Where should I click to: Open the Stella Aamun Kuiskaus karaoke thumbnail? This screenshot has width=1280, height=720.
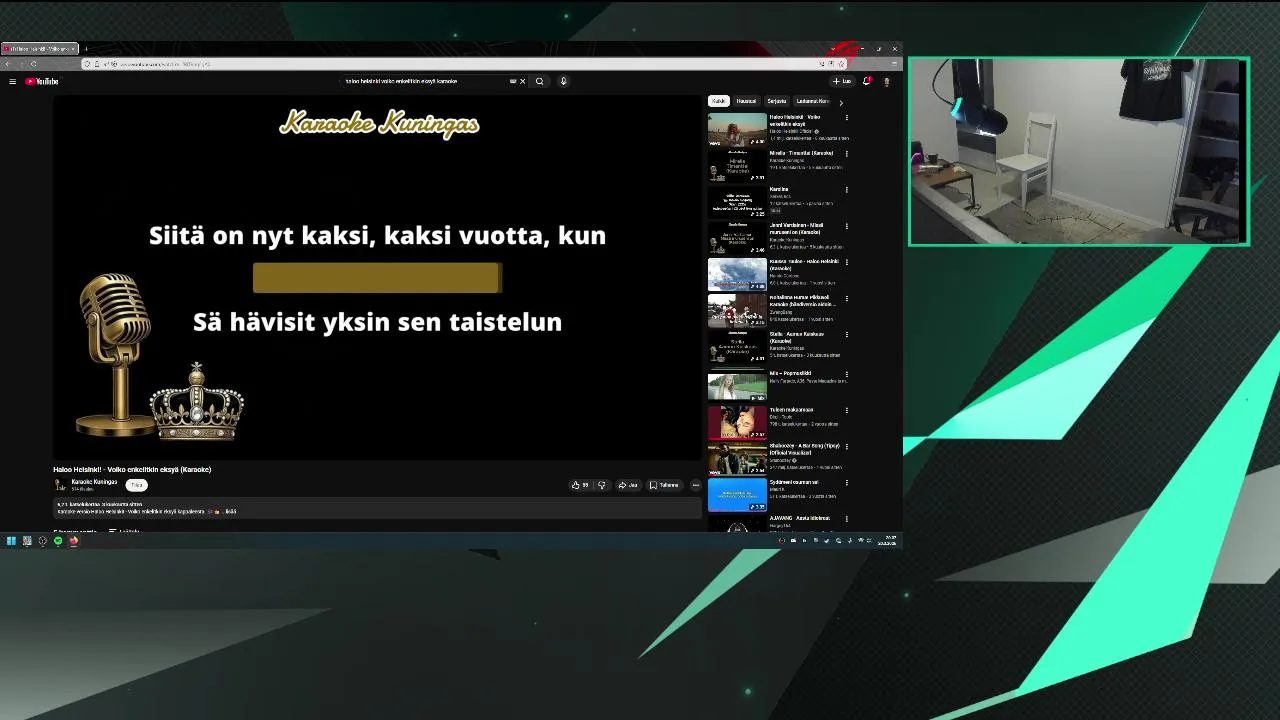tap(737, 347)
